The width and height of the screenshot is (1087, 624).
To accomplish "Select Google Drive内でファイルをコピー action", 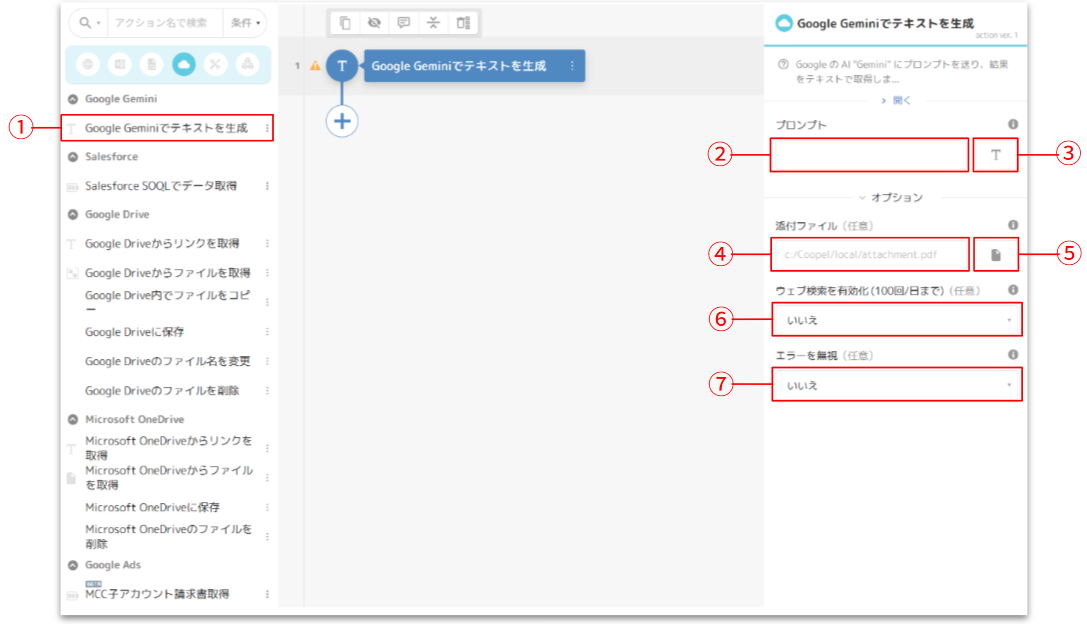I will [168, 302].
